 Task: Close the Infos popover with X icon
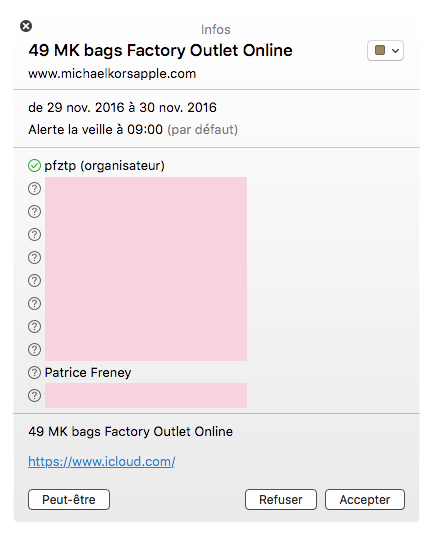pos(26,26)
